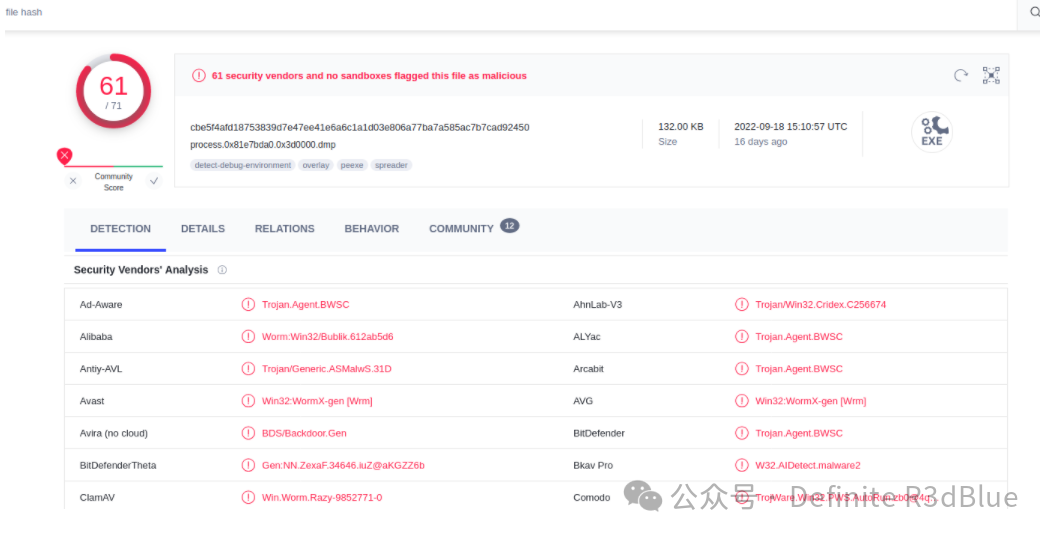
Task: Vote positive with community checkmark icon
Action: pyautogui.click(x=154, y=181)
